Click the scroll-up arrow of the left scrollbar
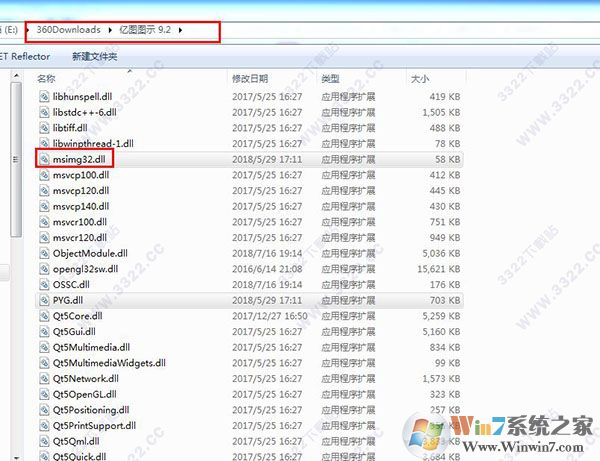The image size is (600, 461). [x=16, y=76]
